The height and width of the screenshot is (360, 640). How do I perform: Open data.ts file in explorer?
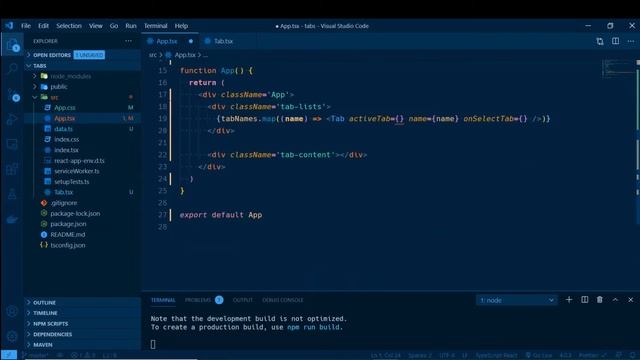tap(63, 129)
